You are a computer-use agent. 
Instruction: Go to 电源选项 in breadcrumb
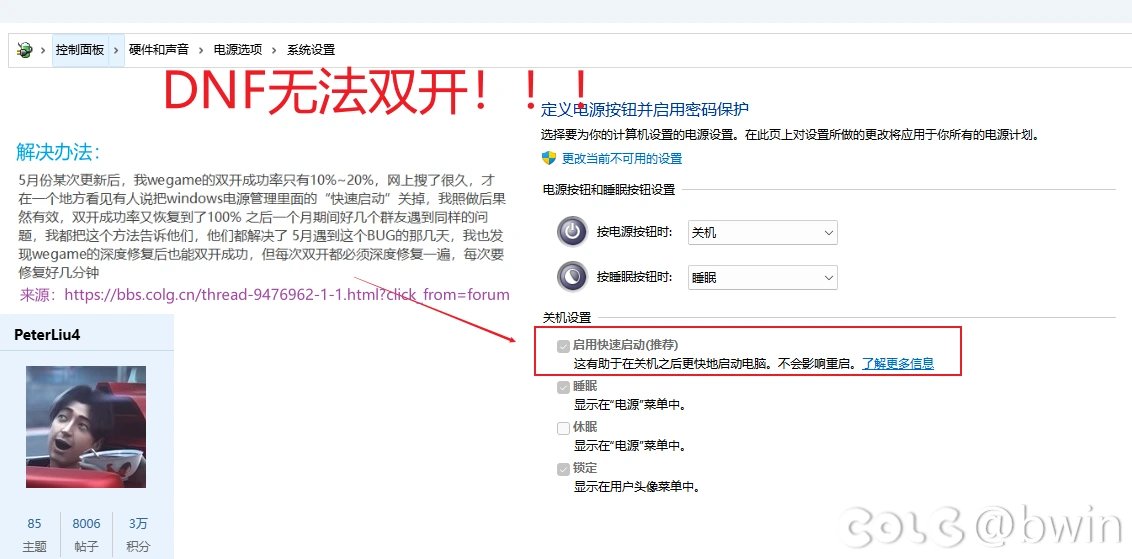pyautogui.click(x=237, y=50)
